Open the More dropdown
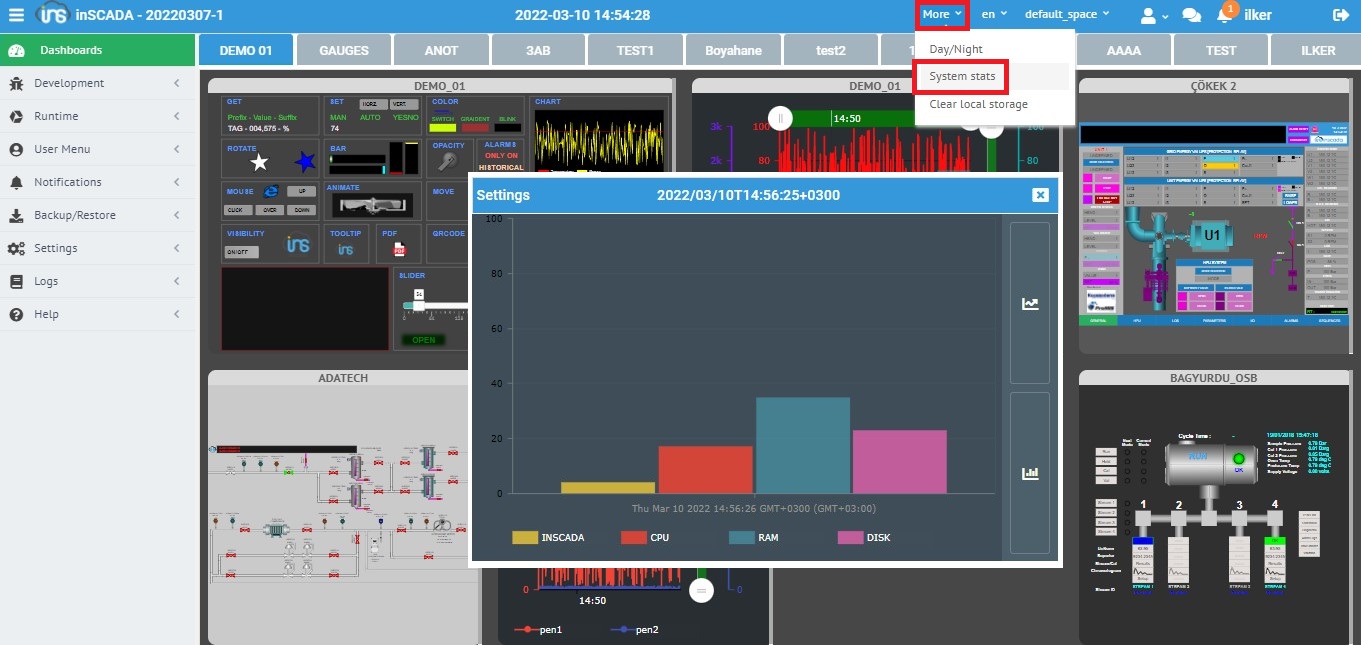Image resolution: width=1361 pixels, height=645 pixels. (x=942, y=14)
